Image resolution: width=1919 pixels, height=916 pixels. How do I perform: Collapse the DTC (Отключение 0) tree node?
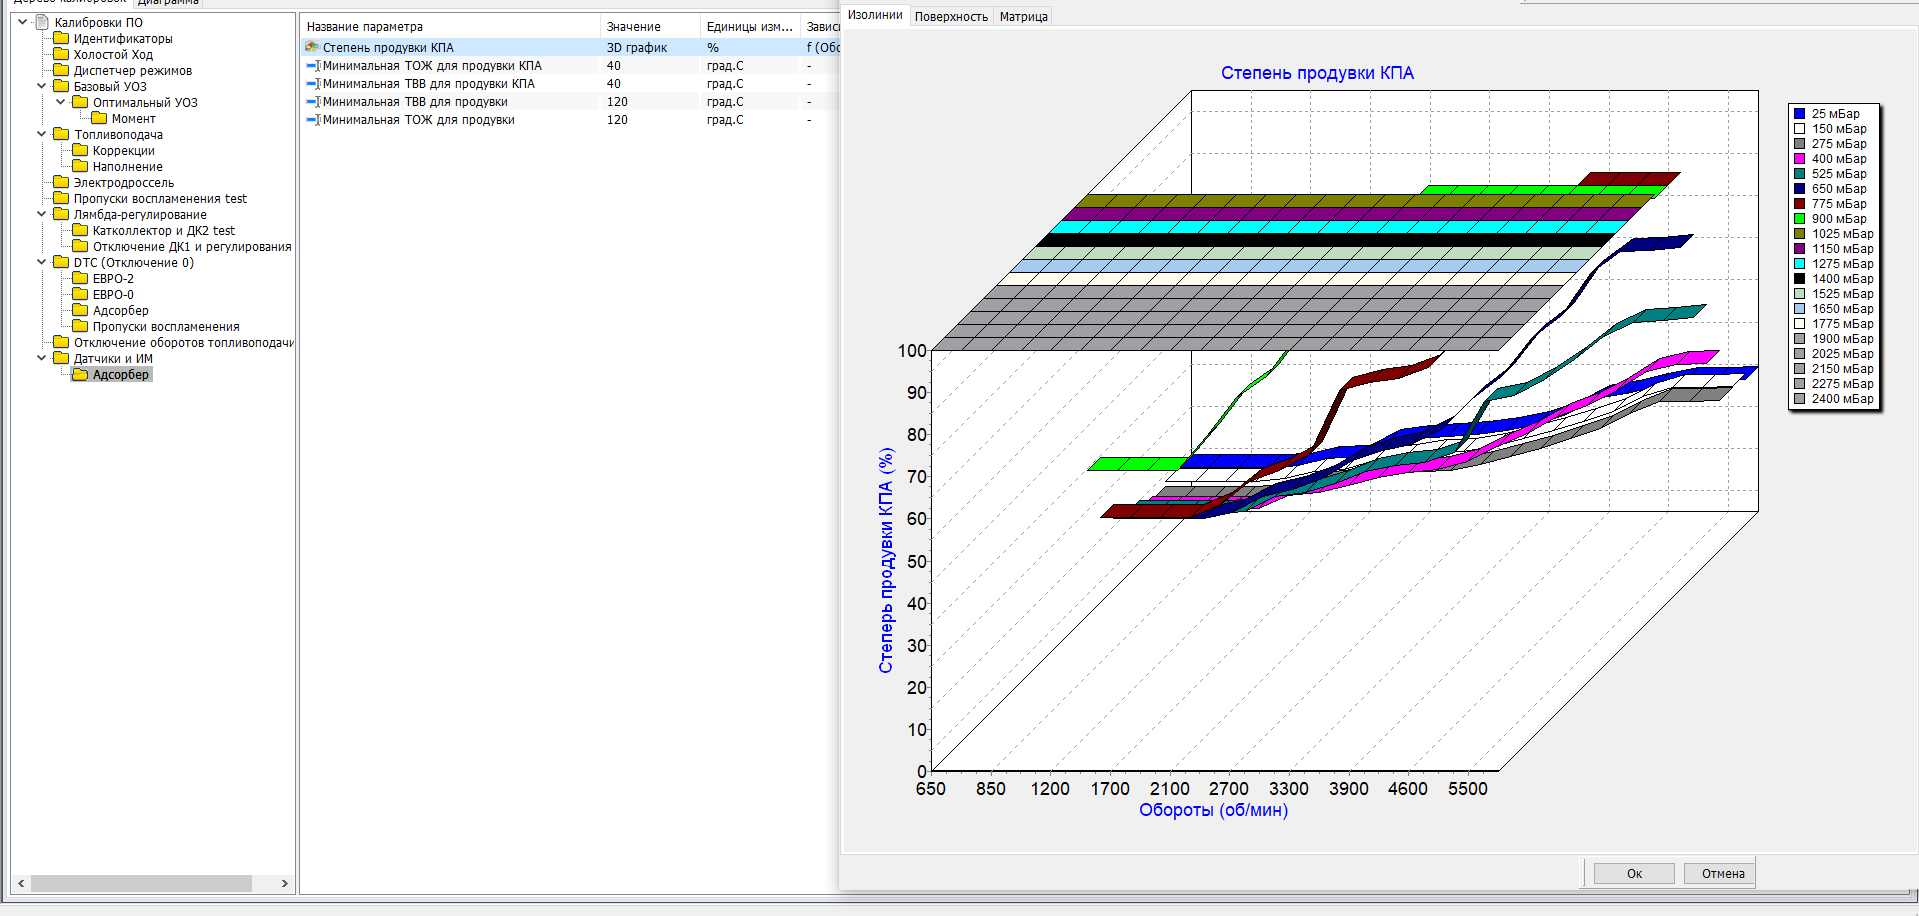41,262
